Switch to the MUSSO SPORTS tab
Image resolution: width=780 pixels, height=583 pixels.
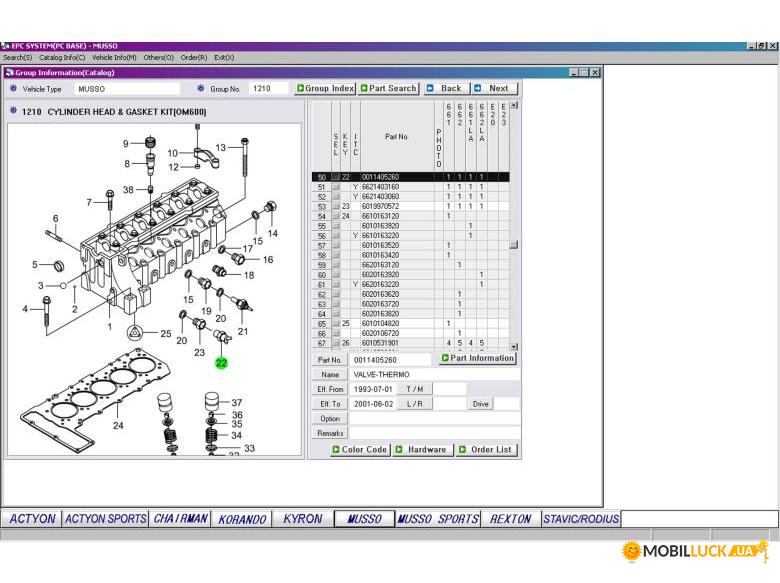(x=438, y=519)
